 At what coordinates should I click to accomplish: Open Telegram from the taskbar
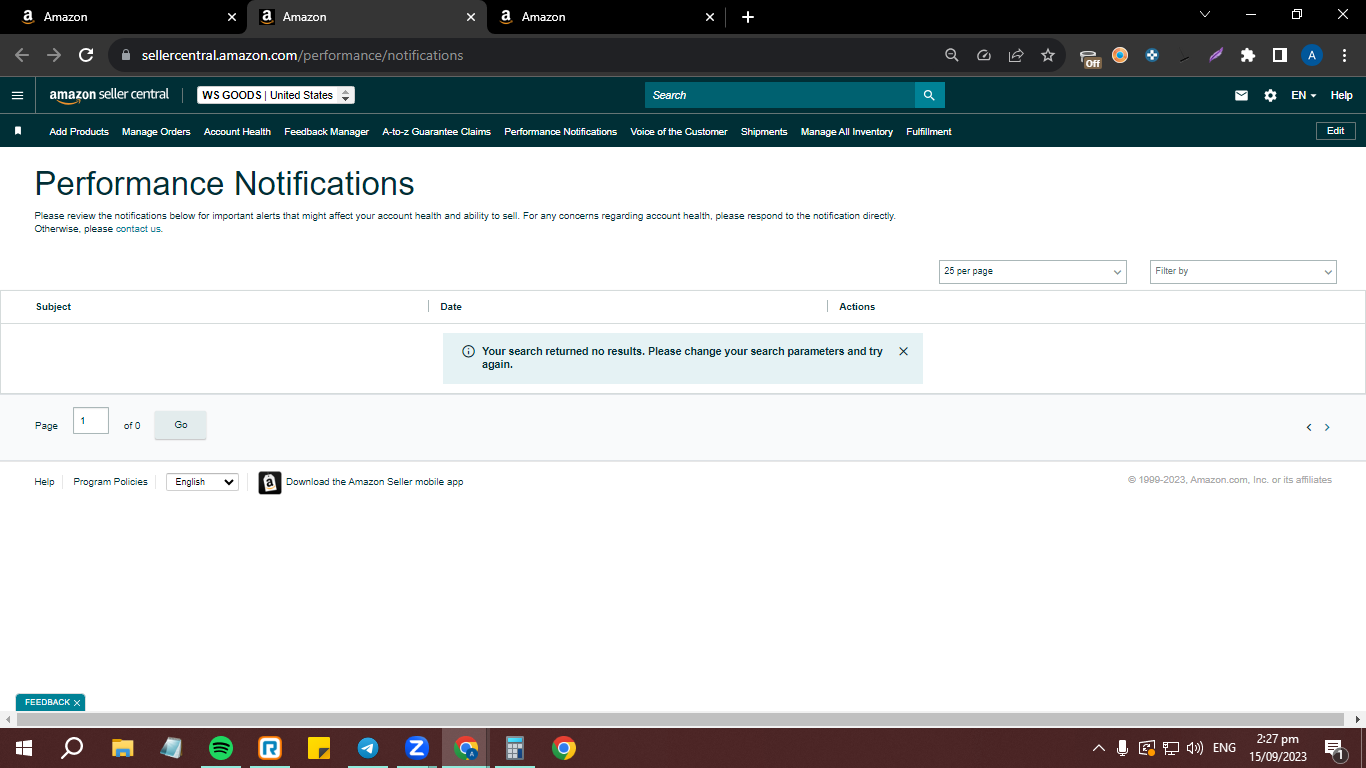click(x=368, y=748)
